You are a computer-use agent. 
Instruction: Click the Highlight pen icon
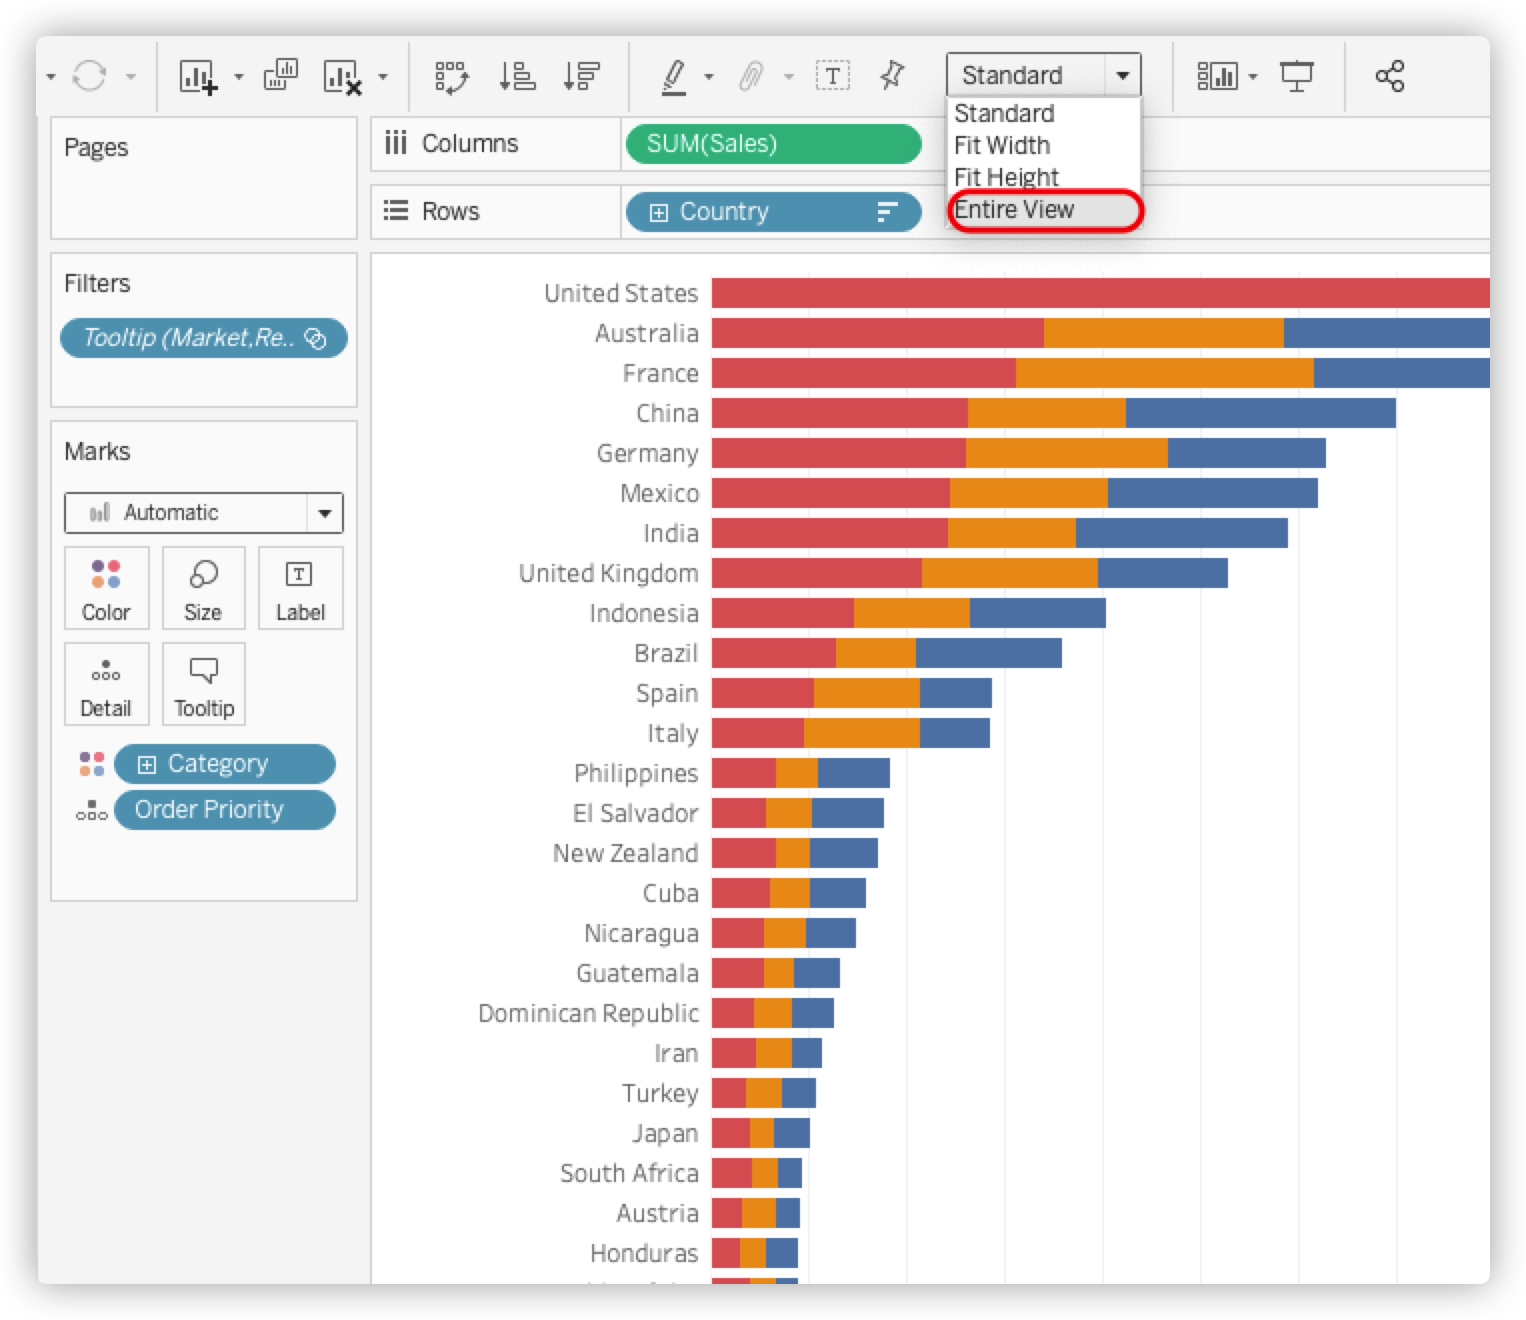(675, 76)
